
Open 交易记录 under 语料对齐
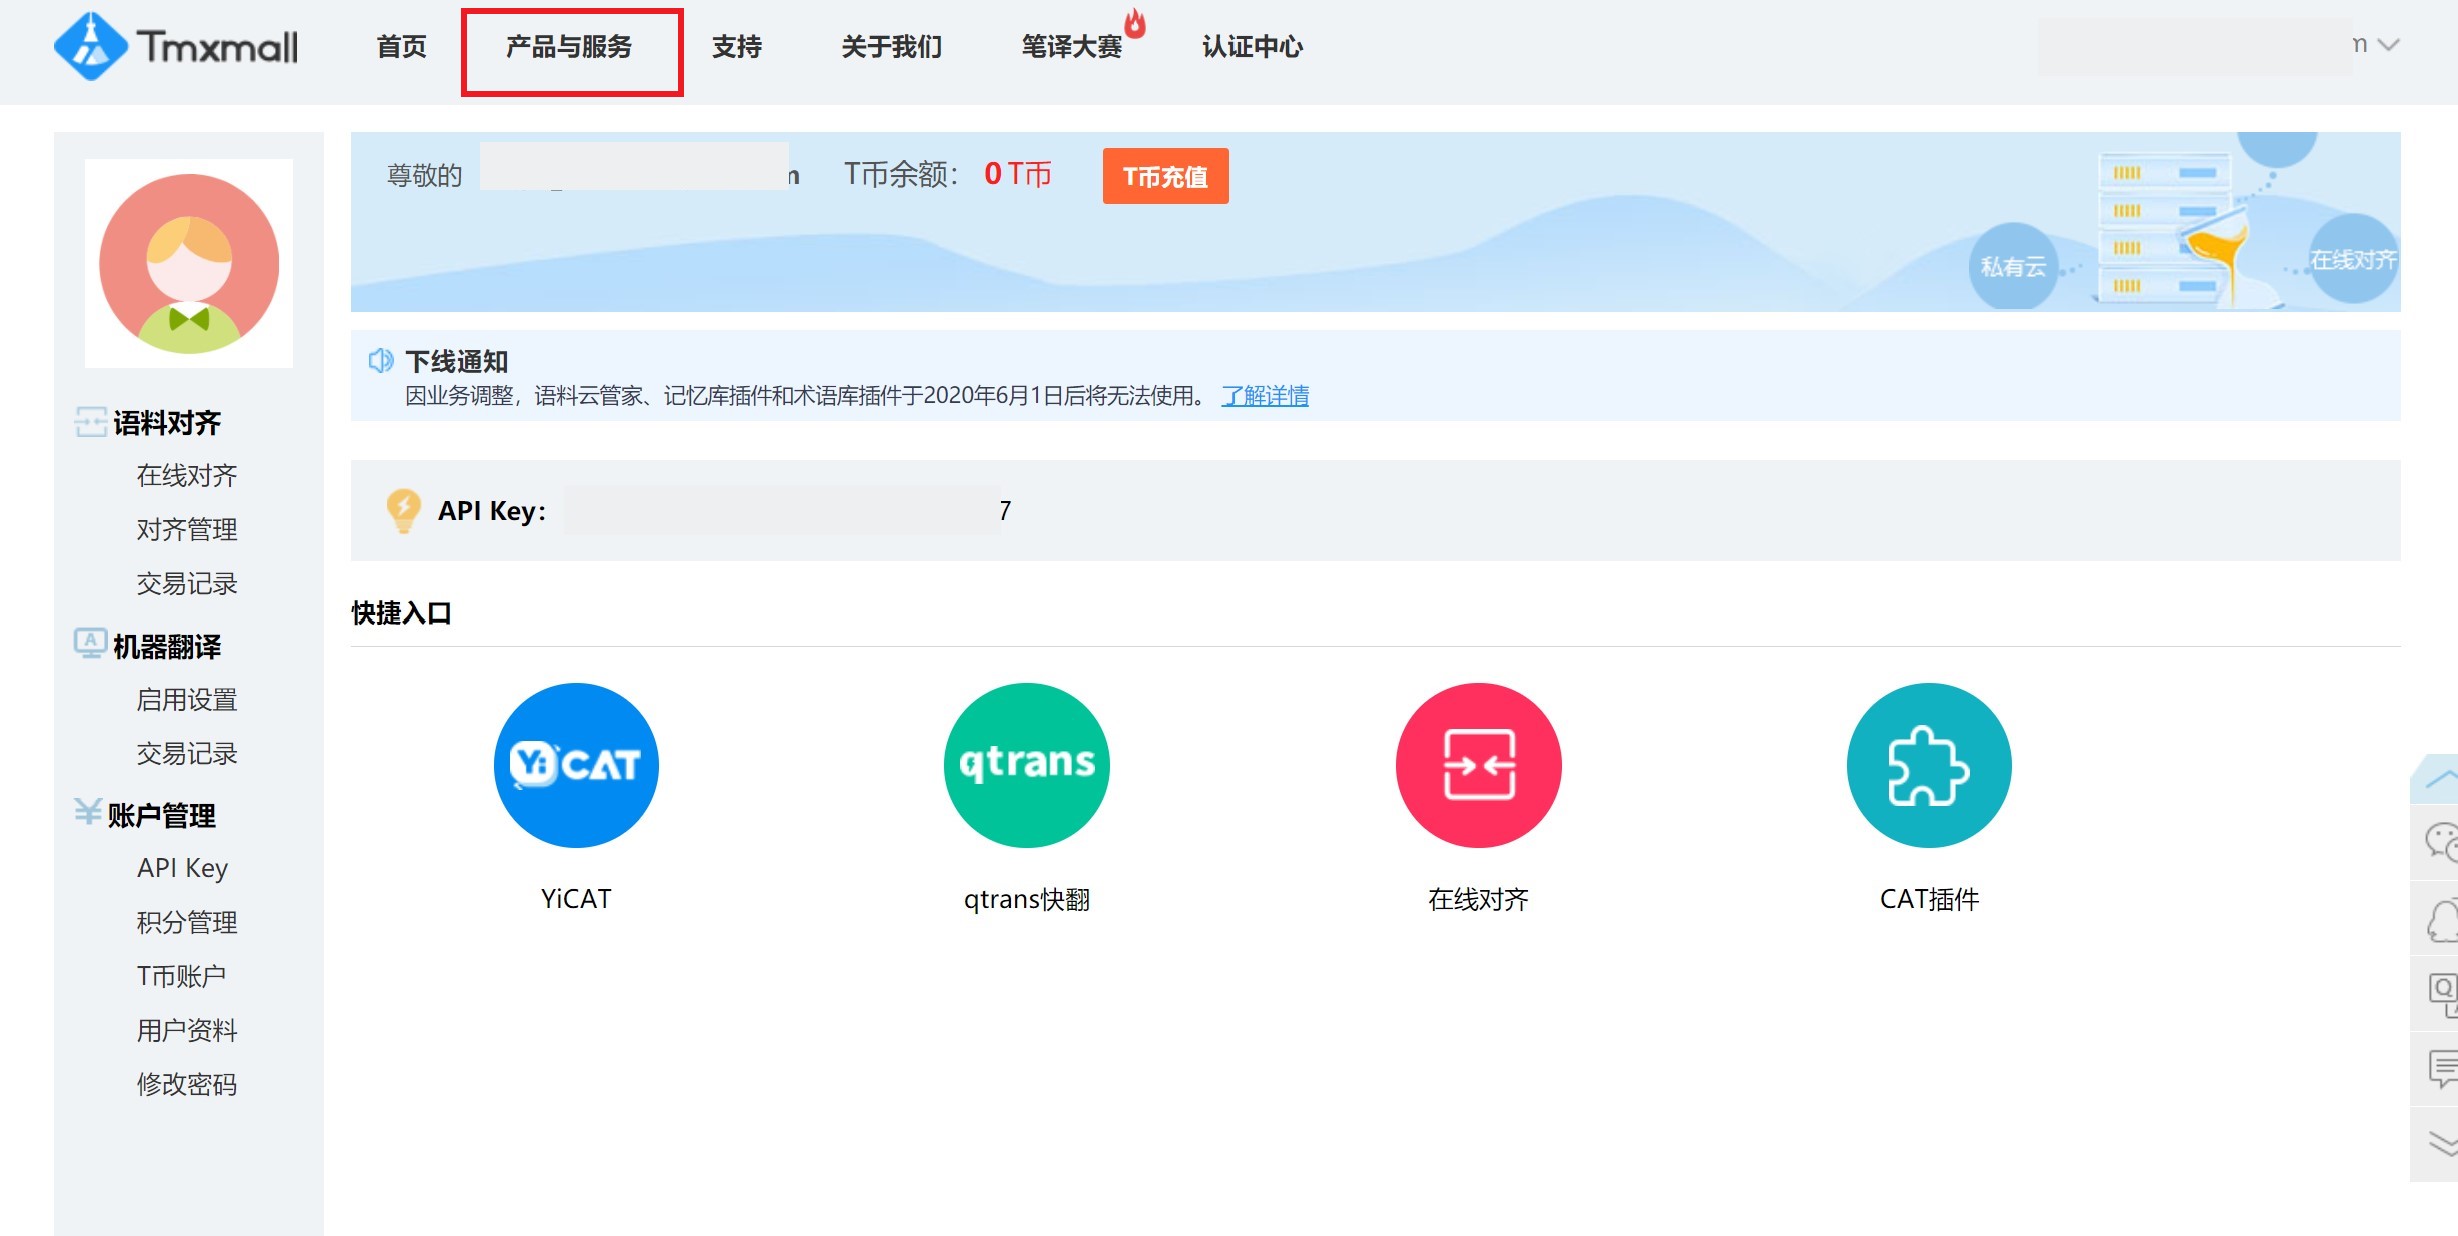click(x=187, y=584)
